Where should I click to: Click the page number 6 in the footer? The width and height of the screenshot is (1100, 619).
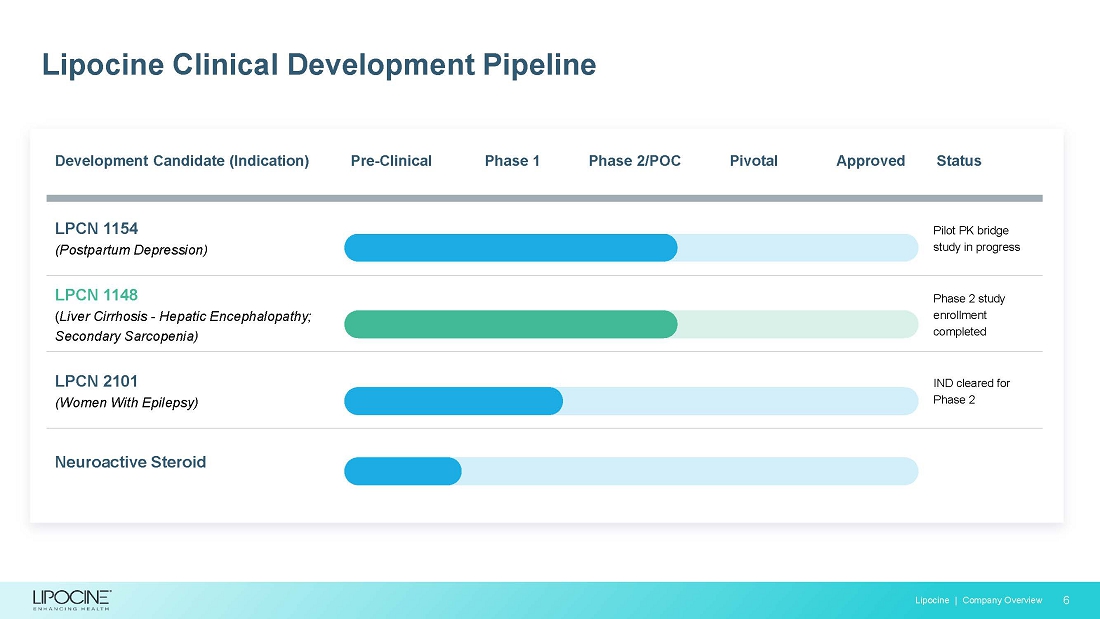click(x=1065, y=600)
